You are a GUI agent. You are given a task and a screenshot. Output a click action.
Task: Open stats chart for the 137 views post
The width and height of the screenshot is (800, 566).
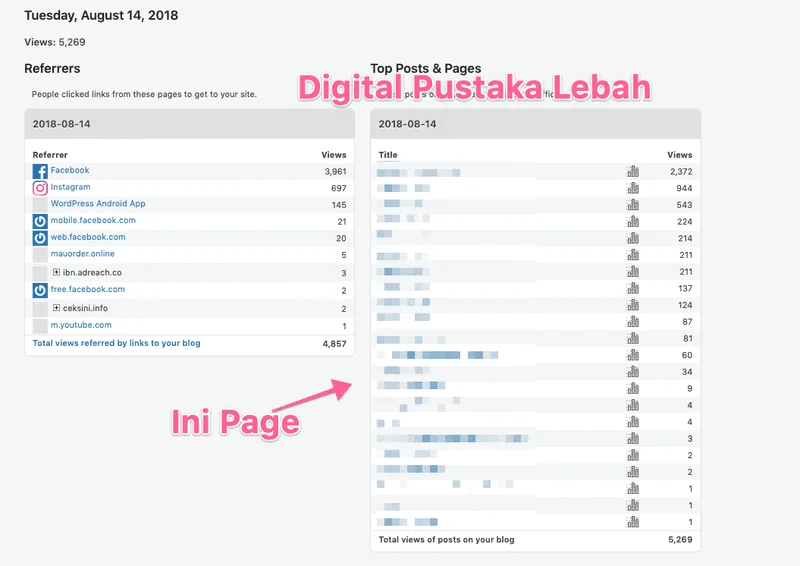point(633,288)
